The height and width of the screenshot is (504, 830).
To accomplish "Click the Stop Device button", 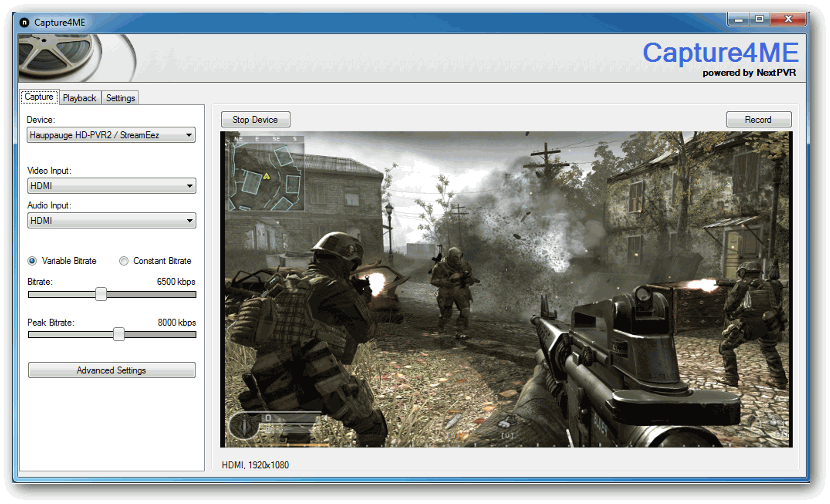I will point(255,120).
